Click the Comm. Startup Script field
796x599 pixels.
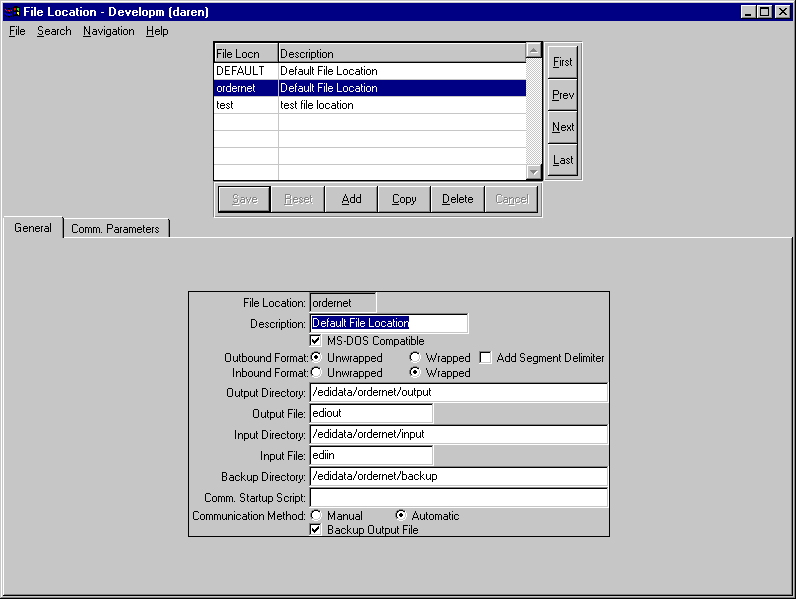pyautogui.click(x=458, y=497)
